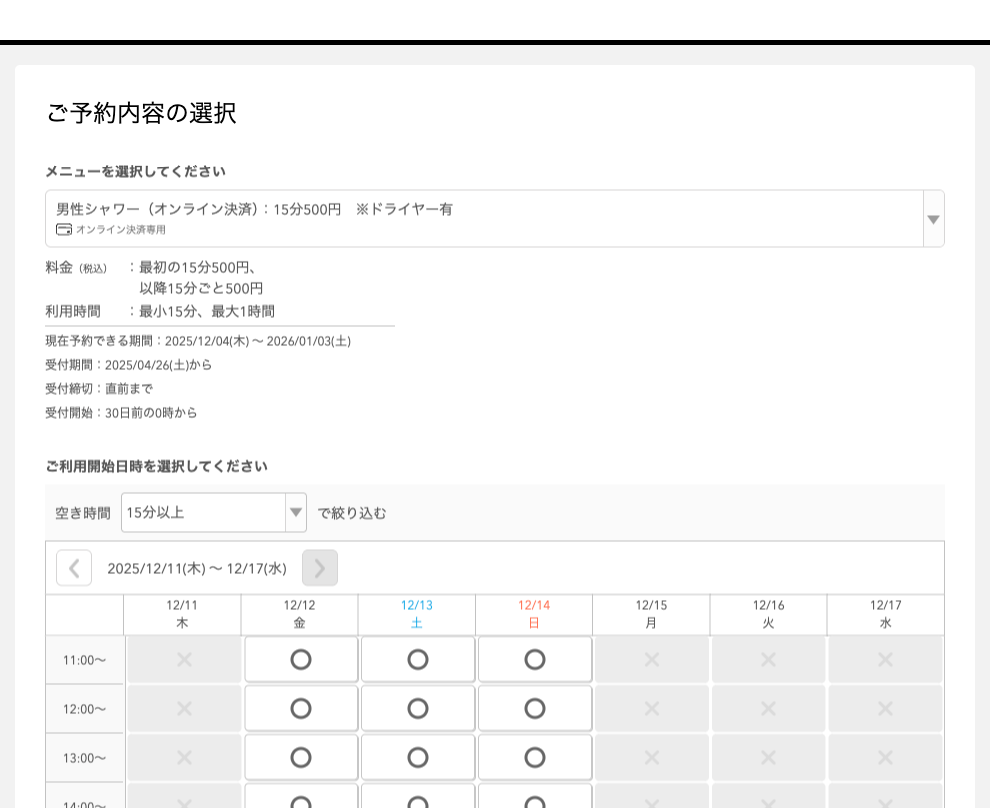Screen dimensions: 990x808
Task: Click the online payment card icon
Action: 61,229
